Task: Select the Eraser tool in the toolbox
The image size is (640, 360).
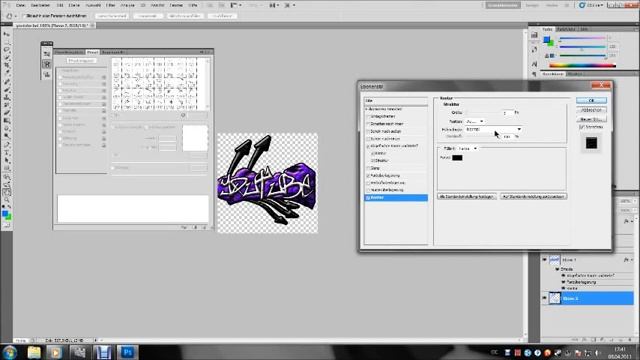Action: 7,113
